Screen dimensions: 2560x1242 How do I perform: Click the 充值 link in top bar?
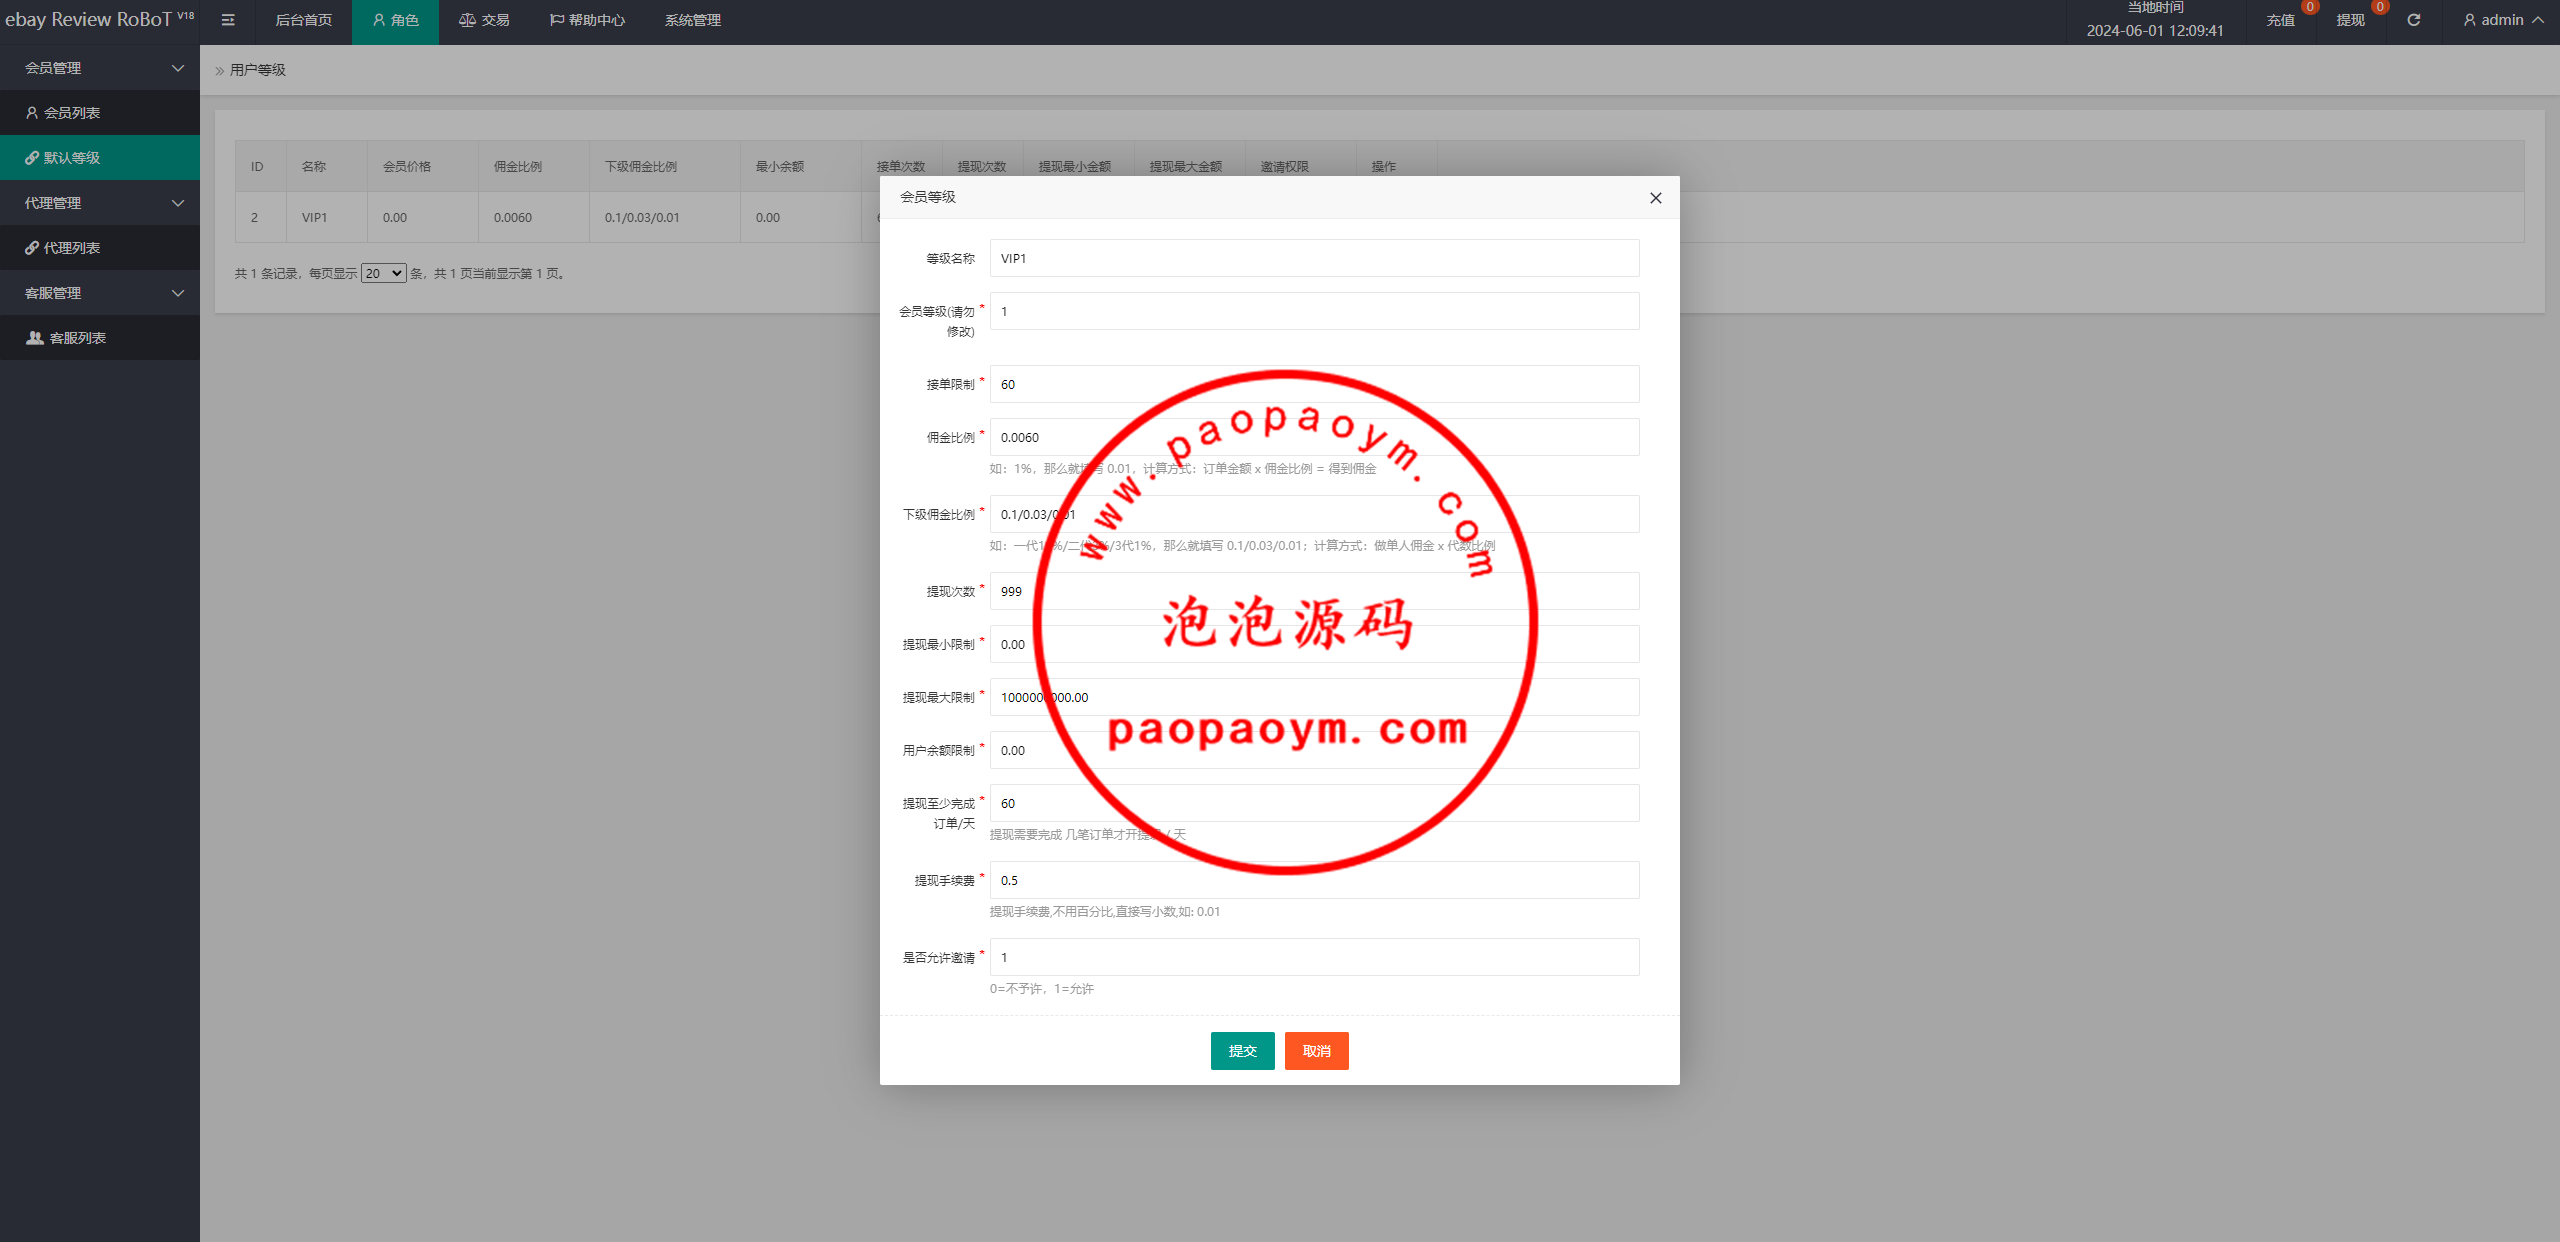click(x=2280, y=20)
